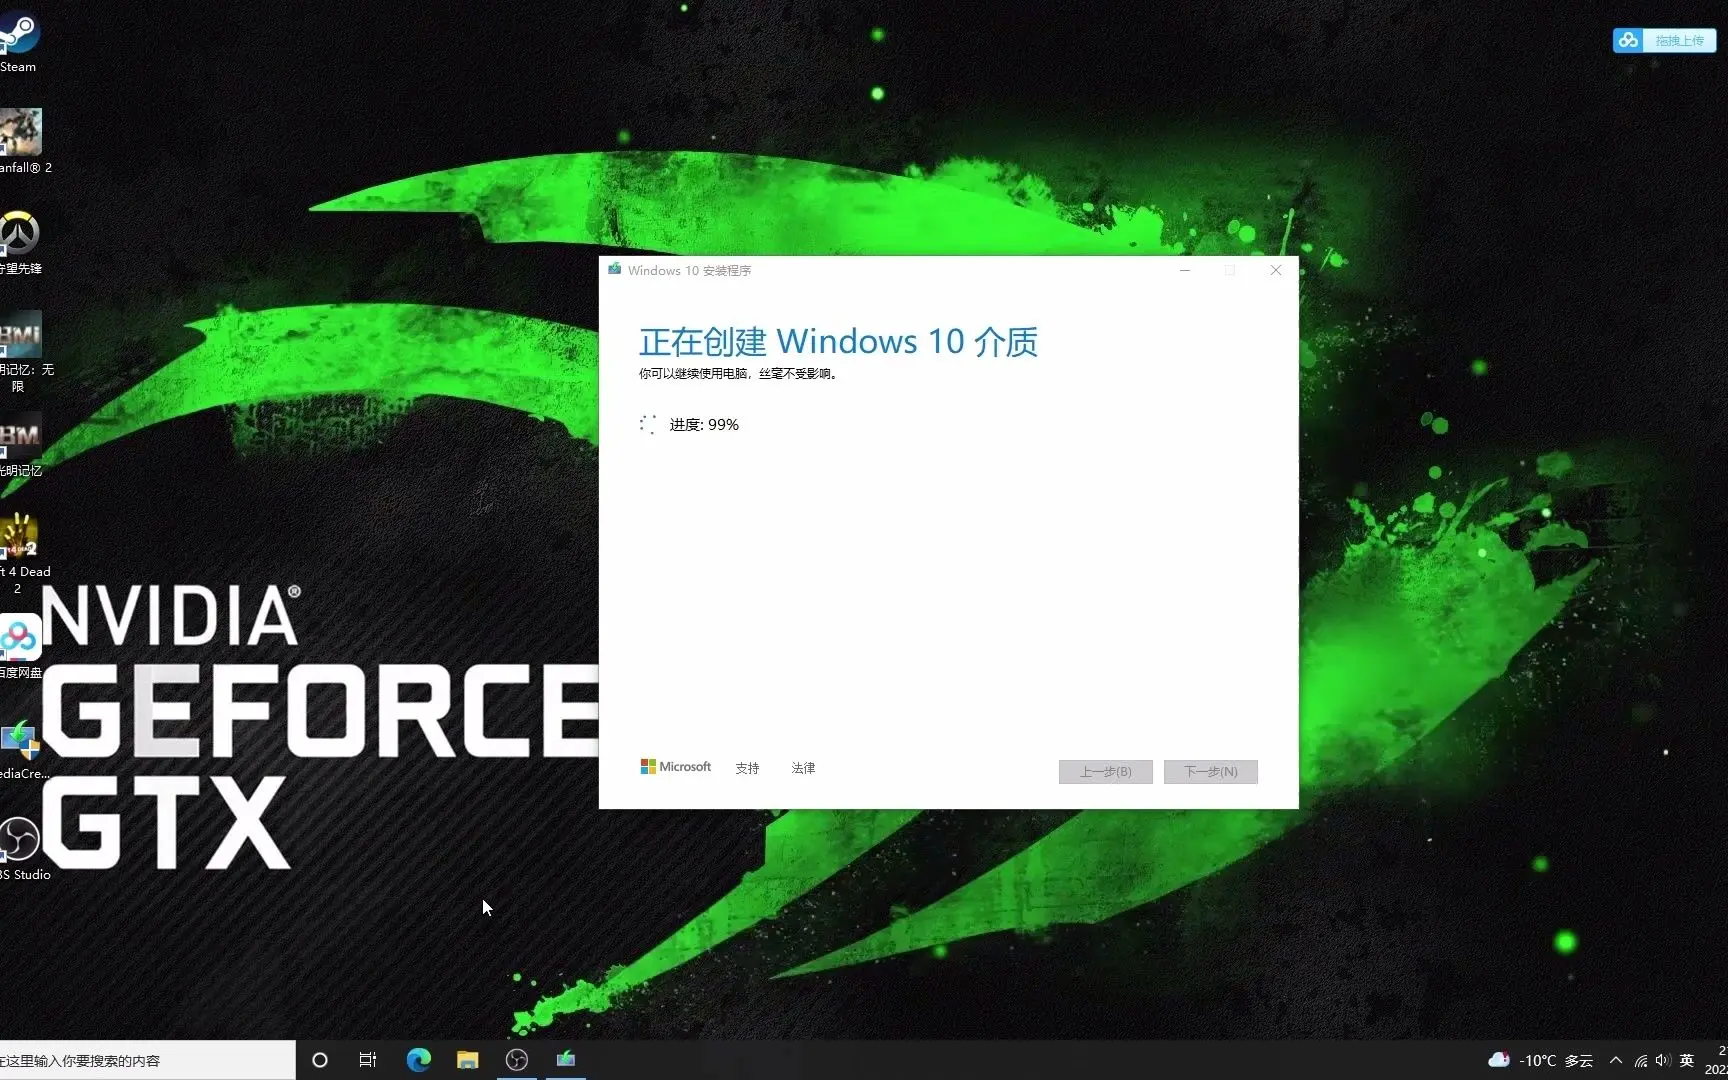
Task: Click the heading 正在创建 Windows 10 介质
Action: coord(838,342)
